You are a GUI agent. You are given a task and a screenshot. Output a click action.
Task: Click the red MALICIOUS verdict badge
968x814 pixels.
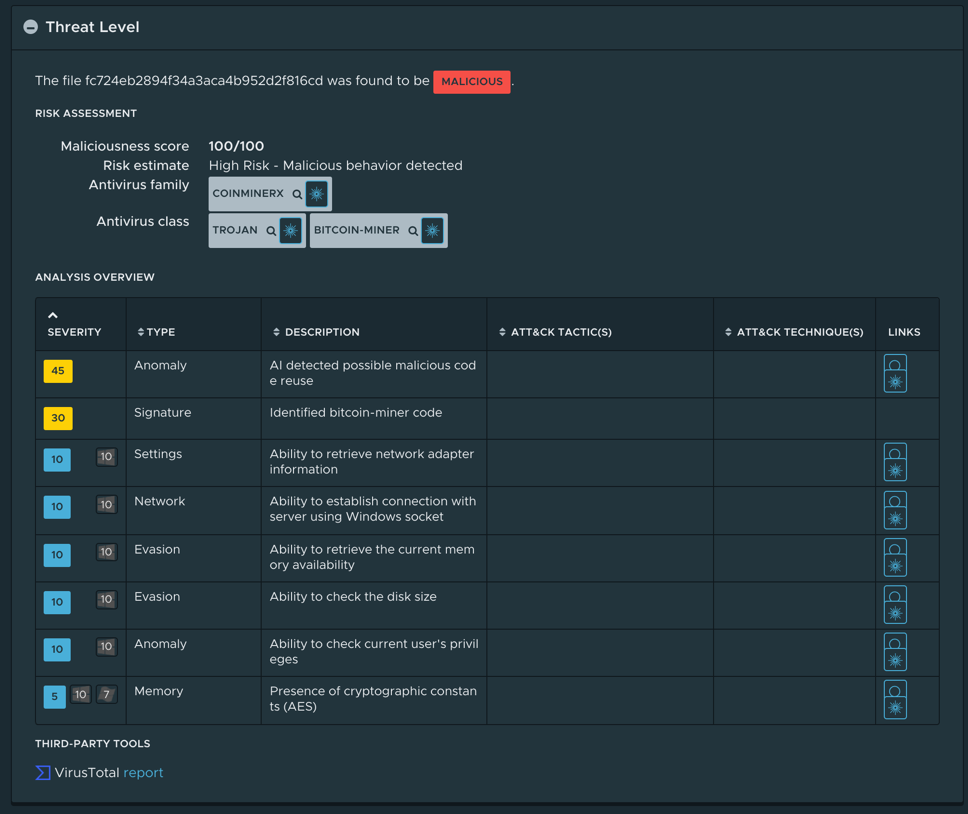[472, 82]
